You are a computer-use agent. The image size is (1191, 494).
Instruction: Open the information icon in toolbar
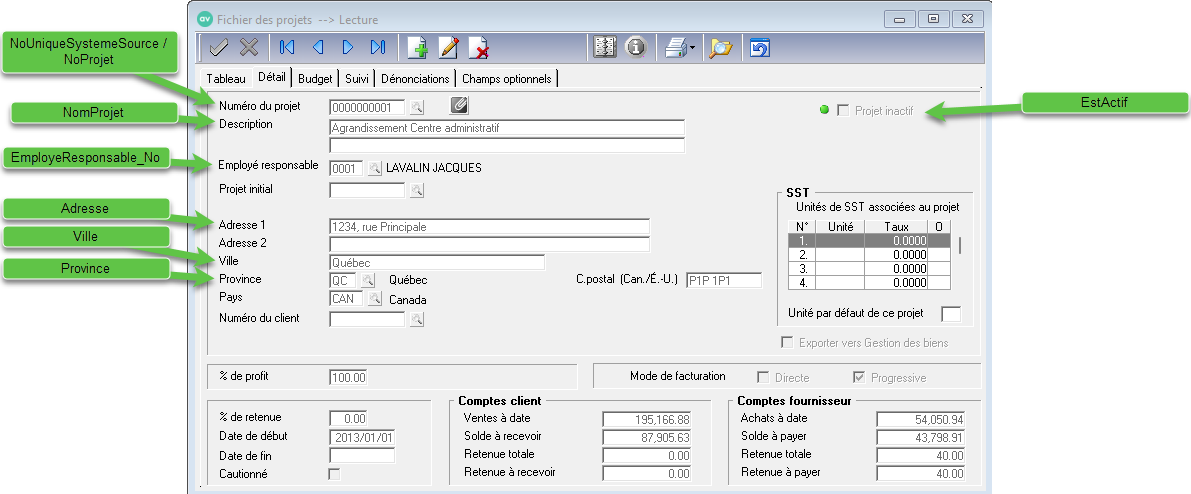pos(635,47)
